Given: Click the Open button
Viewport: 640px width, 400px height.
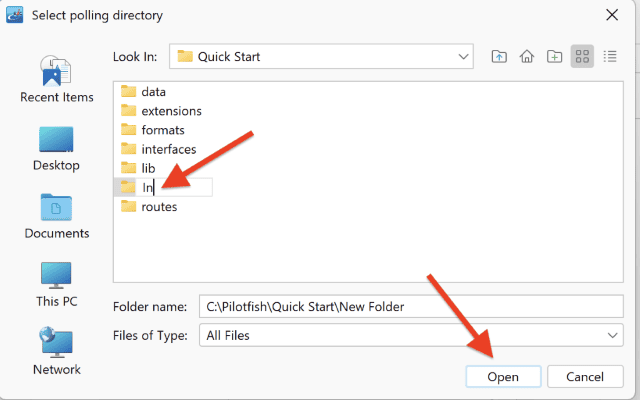Looking at the screenshot, I should point(503,376).
